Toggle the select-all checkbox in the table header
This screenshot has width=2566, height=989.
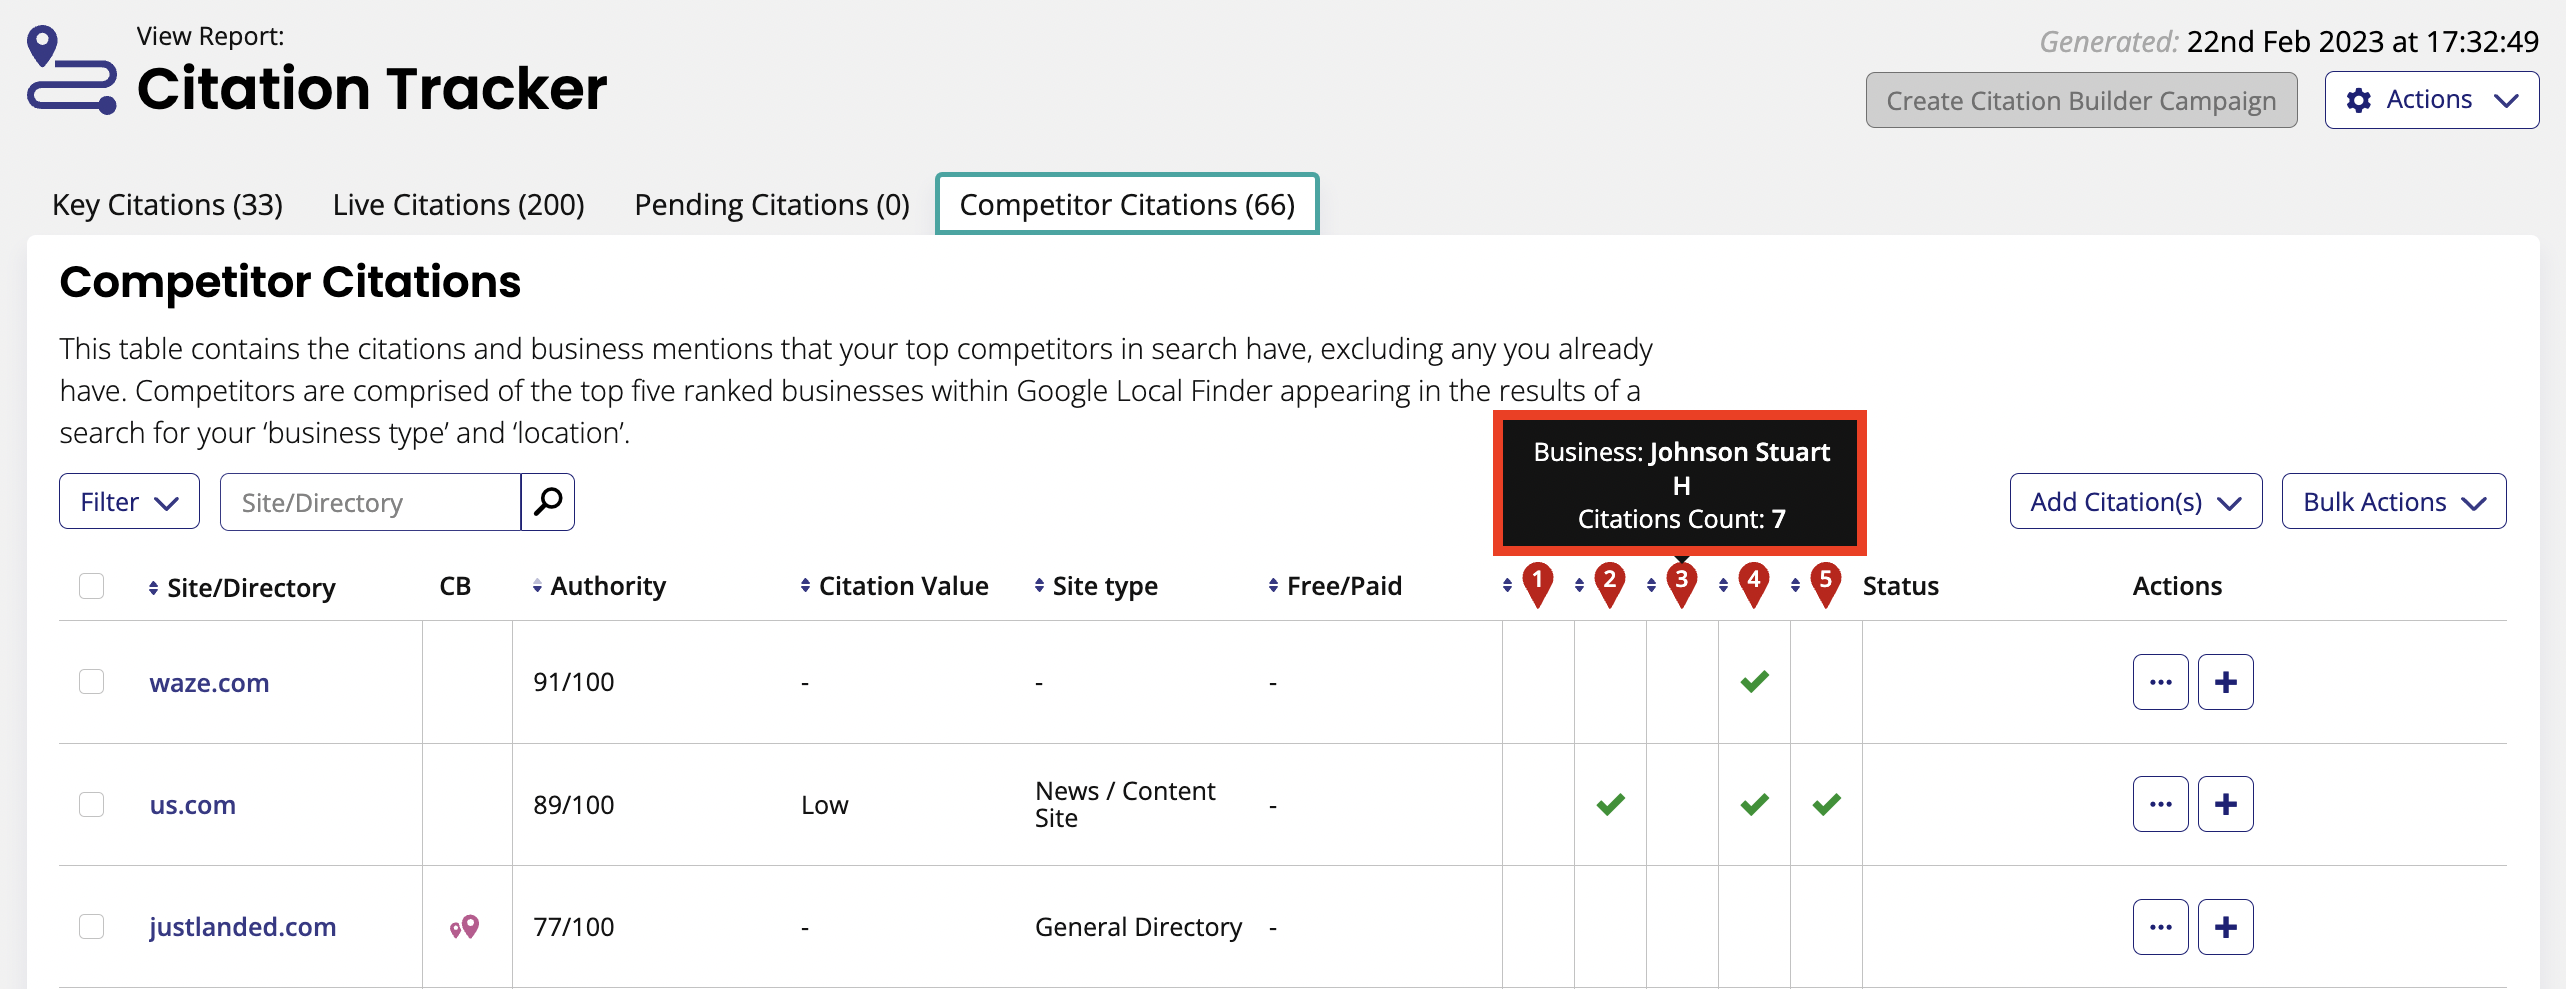pyautogui.click(x=91, y=585)
